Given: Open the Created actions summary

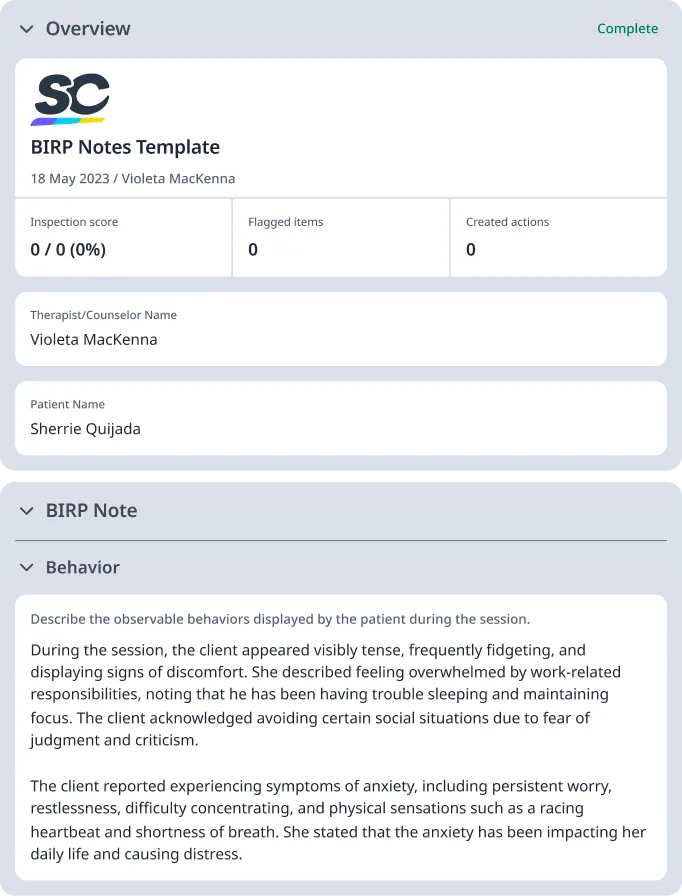Looking at the screenshot, I should [x=558, y=237].
